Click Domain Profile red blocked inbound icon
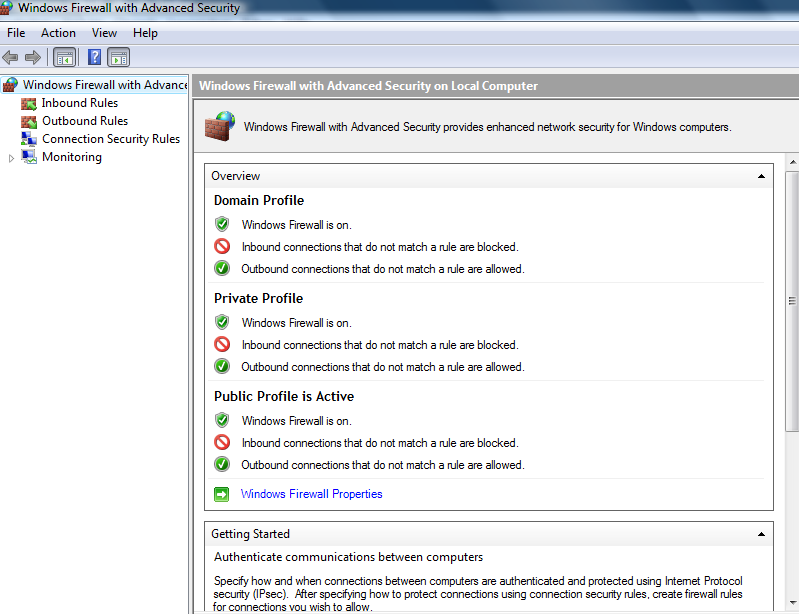The width and height of the screenshot is (799, 614). (222, 246)
